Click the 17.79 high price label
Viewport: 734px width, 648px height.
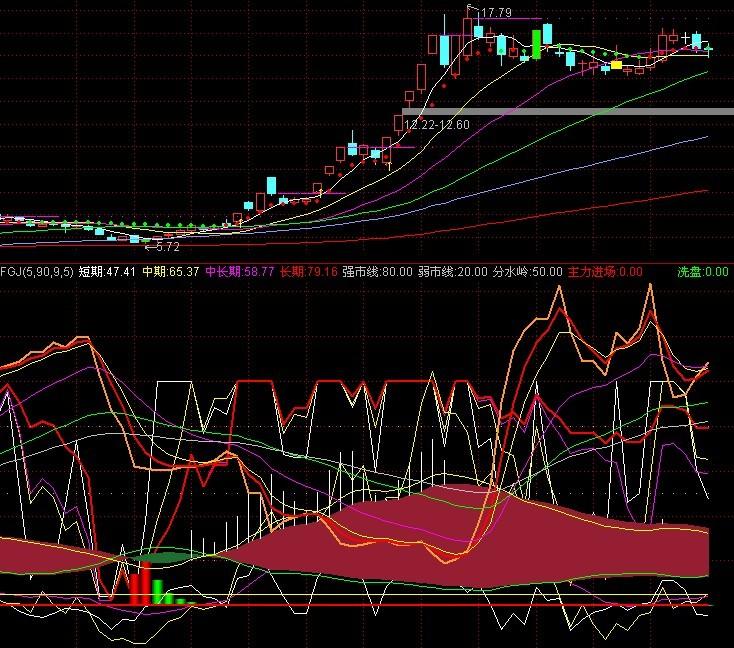[496, 13]
